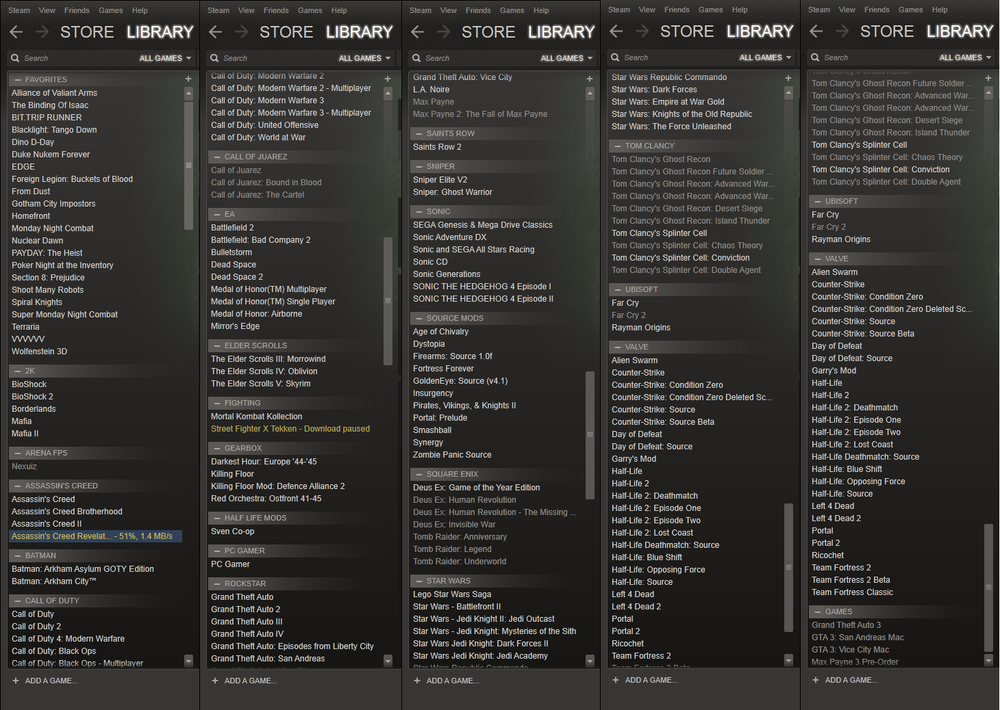
Task: Select Star Wars: Dark Forces
Action: click(x=654, y=89)
